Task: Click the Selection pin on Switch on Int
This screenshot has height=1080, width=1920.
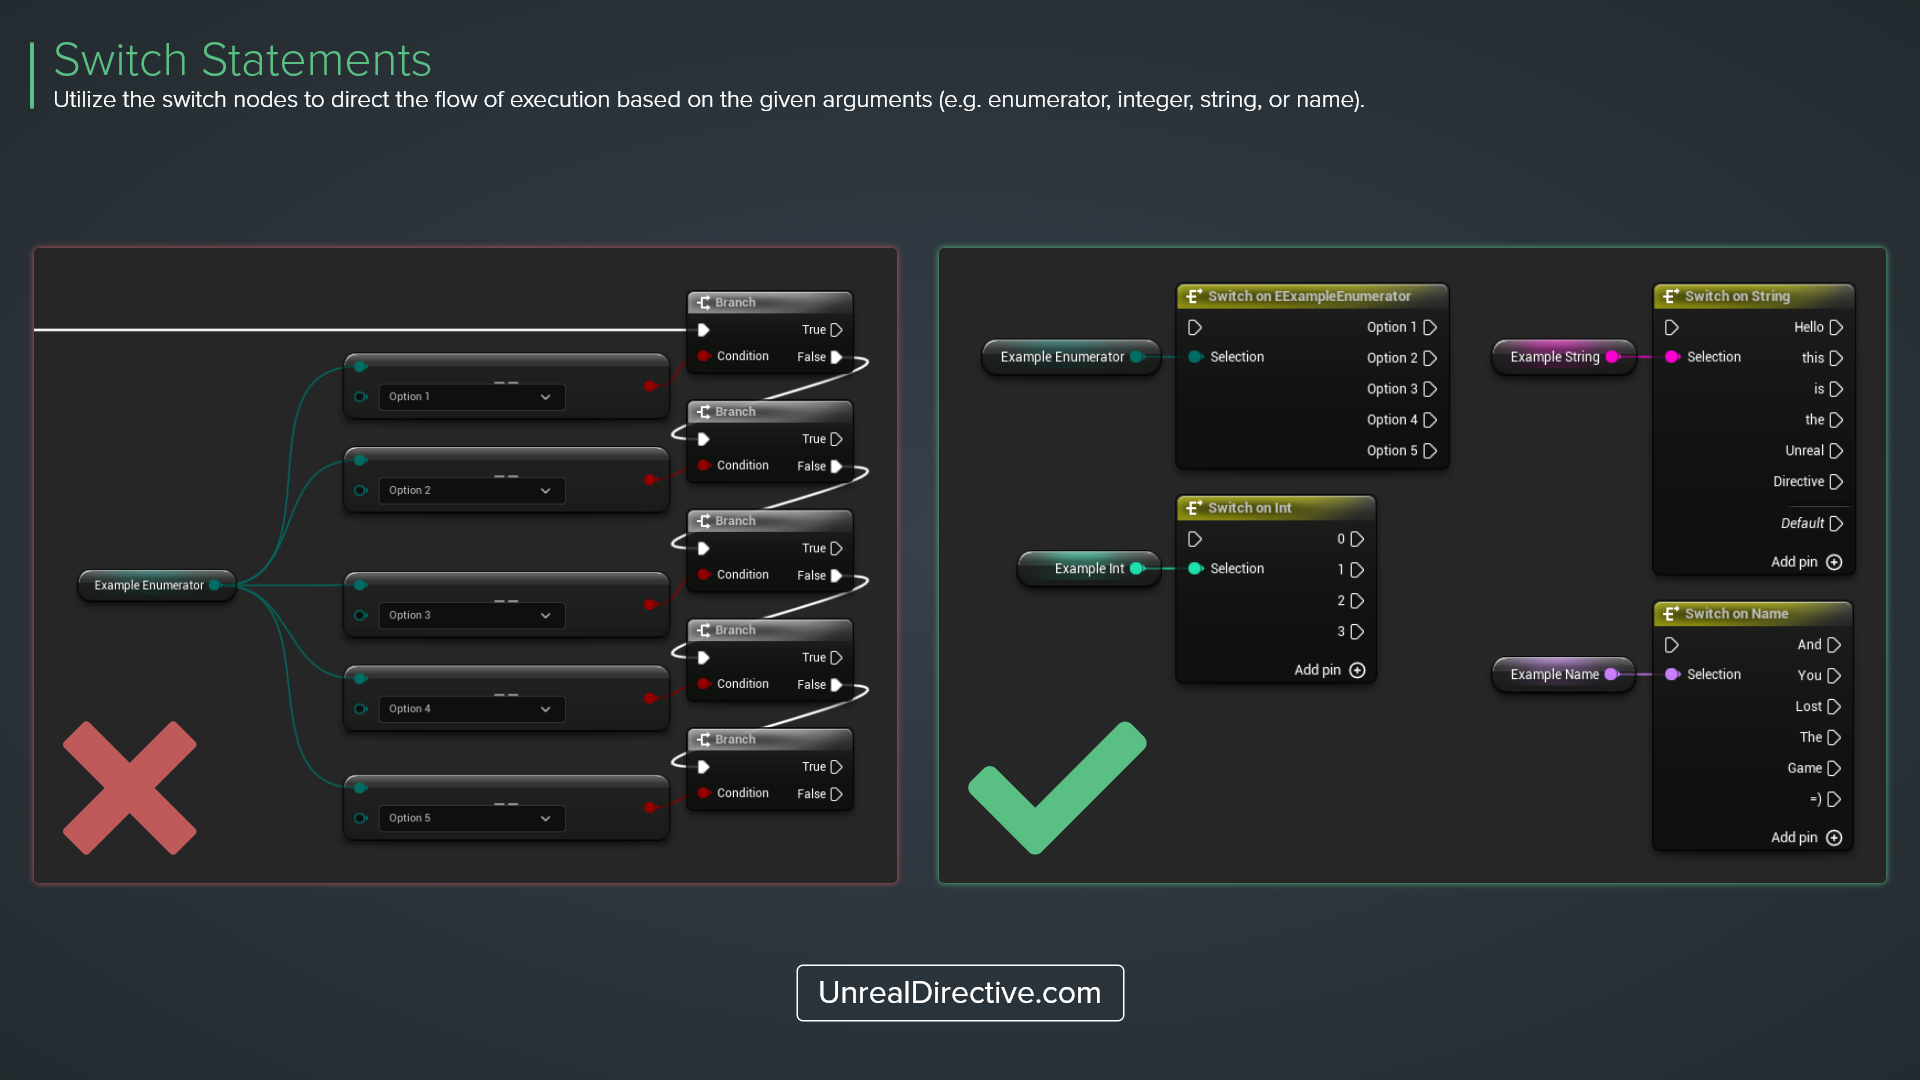Action: 1194,568
